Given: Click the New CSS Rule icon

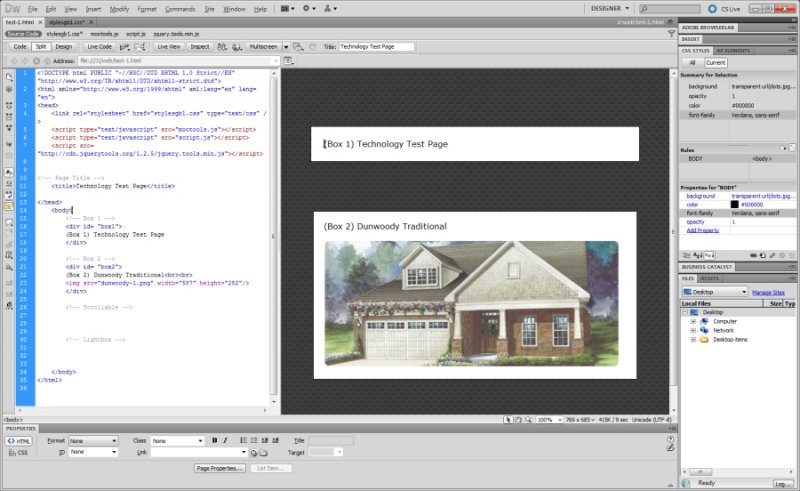Looking at the screenshot, I should coord(763,255).
